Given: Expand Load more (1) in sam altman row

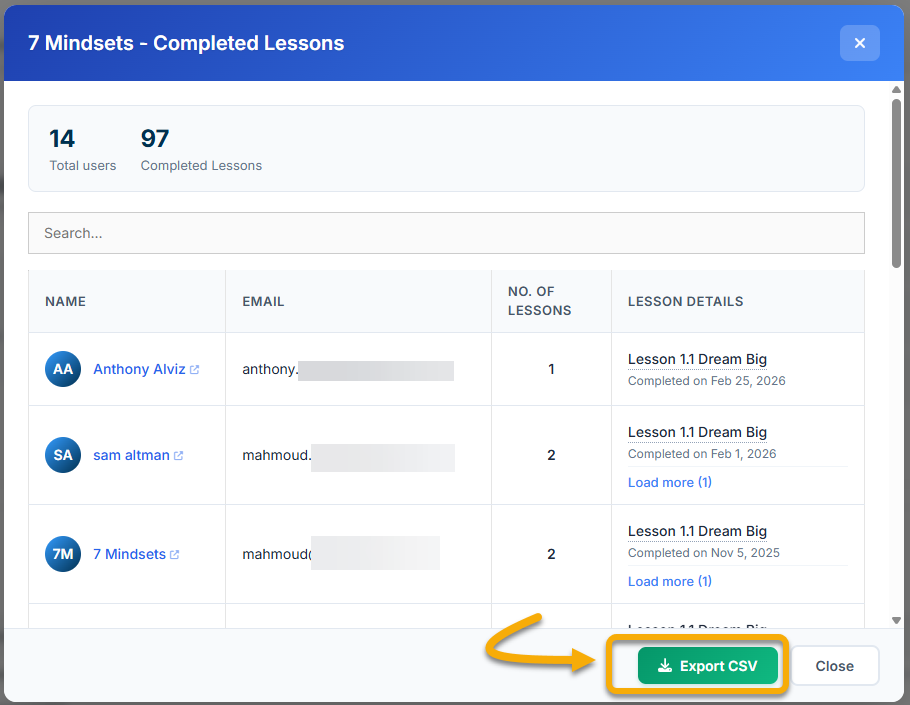Looking at the screenshot, I should (670, 482).
